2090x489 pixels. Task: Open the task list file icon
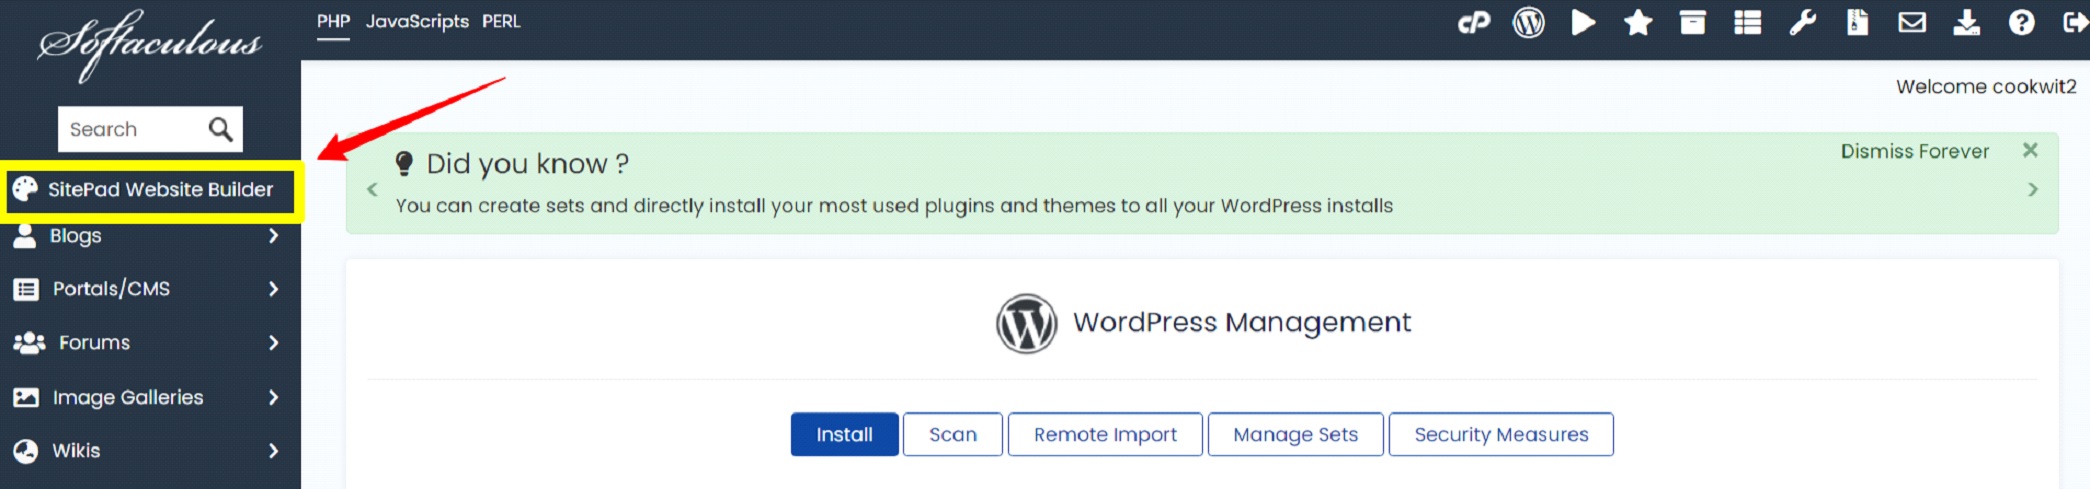[x=1857, y=22]
